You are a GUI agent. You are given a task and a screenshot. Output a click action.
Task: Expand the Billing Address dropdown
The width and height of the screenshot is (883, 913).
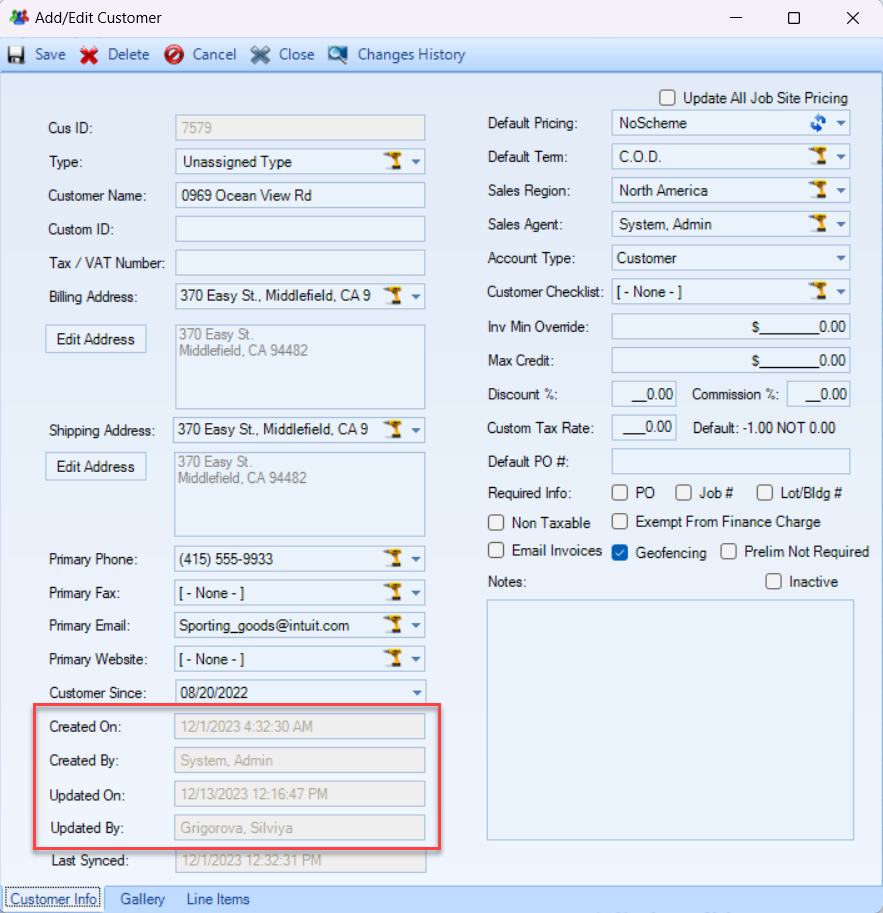pyautogui.click(x=416, y=297)
